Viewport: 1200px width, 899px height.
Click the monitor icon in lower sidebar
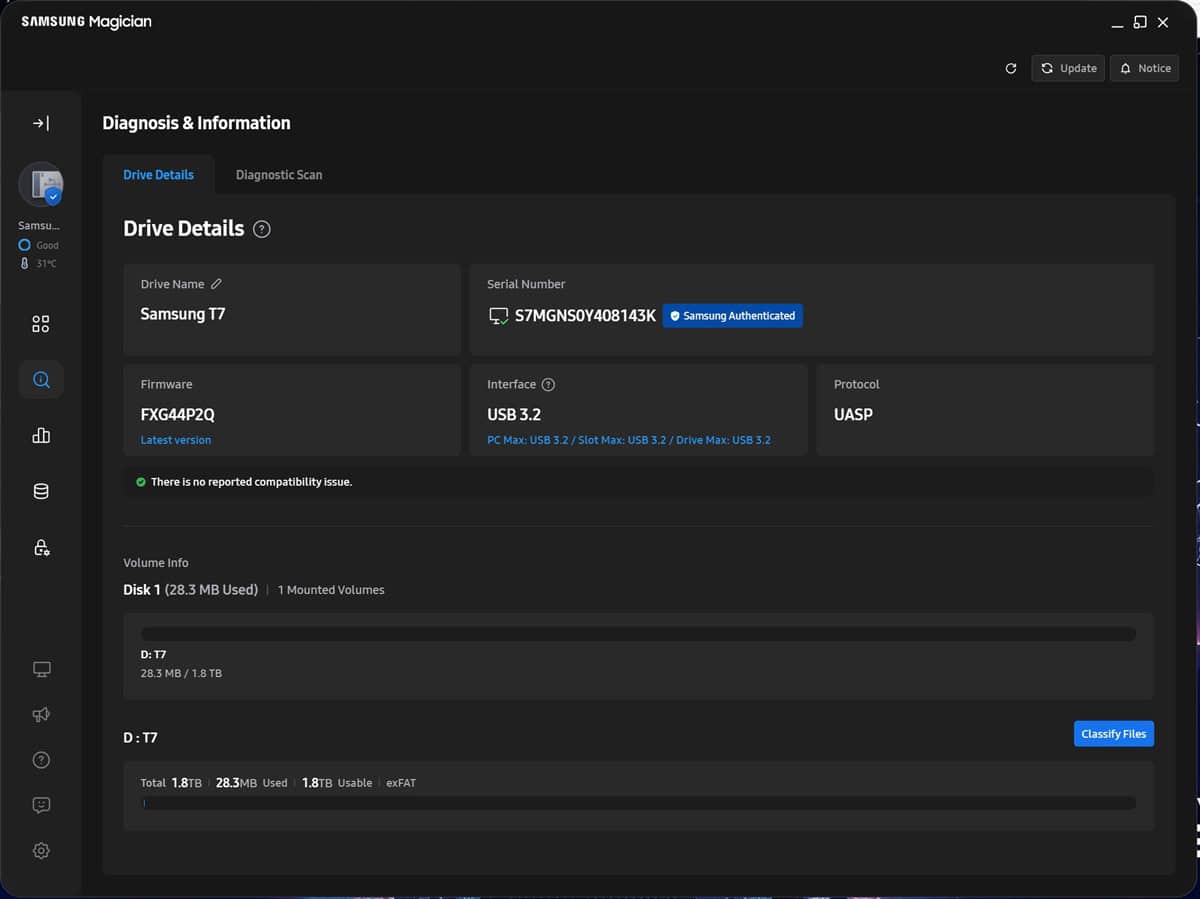coord(41,669)
